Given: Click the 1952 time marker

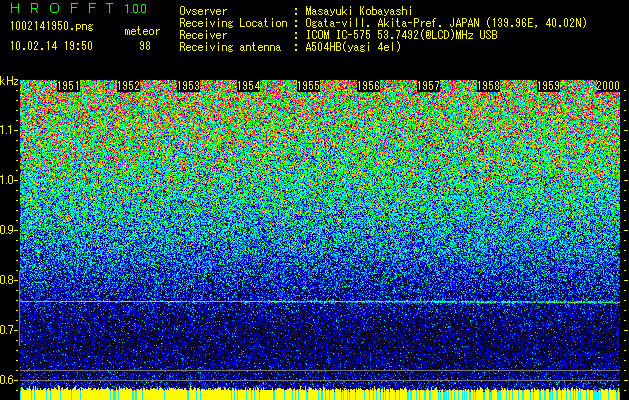Looking at the screenshot, I should (x=128, y=86).
